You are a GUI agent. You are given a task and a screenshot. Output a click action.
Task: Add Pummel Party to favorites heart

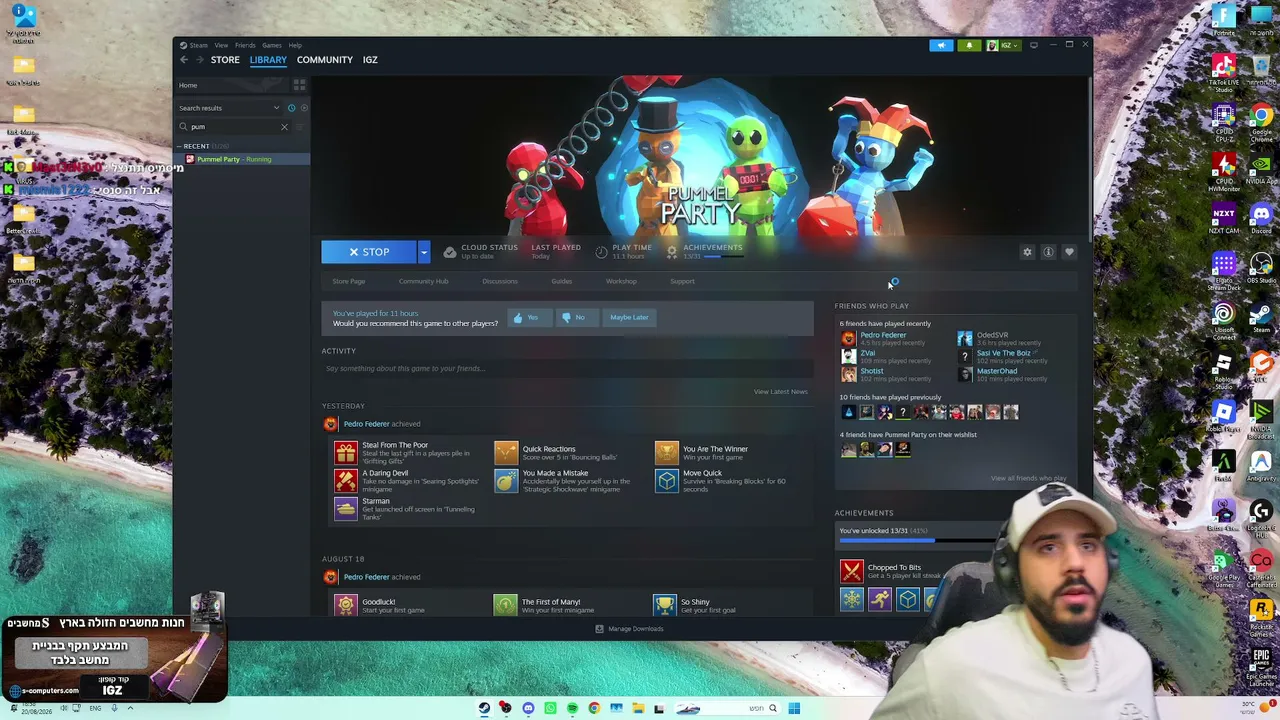click(1069, 252)
